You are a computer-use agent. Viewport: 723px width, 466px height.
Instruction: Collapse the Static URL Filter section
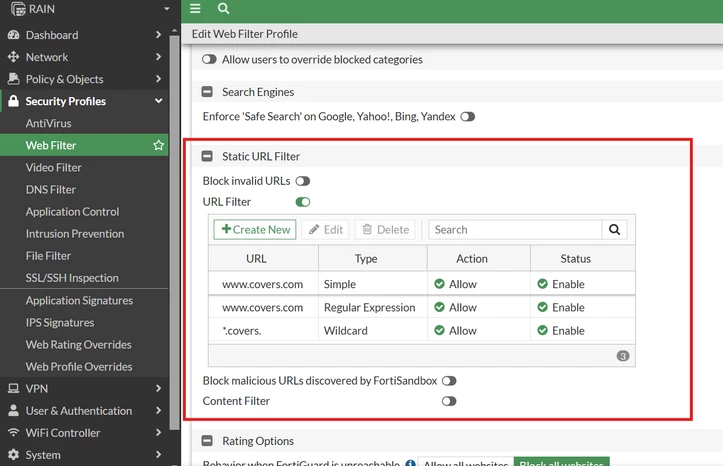pos(207,156)
